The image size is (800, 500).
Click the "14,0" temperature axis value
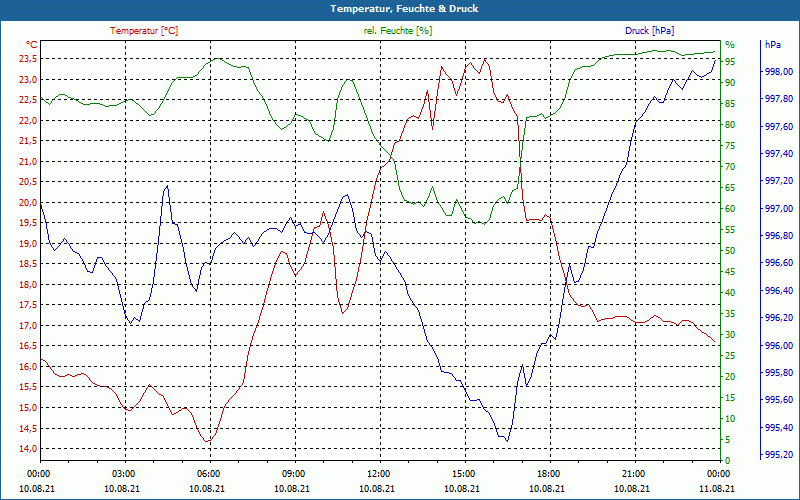(28, 448)
